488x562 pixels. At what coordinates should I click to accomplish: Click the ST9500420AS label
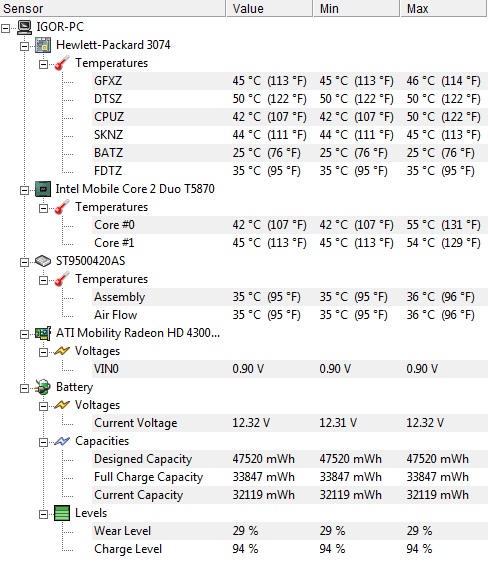91,261
